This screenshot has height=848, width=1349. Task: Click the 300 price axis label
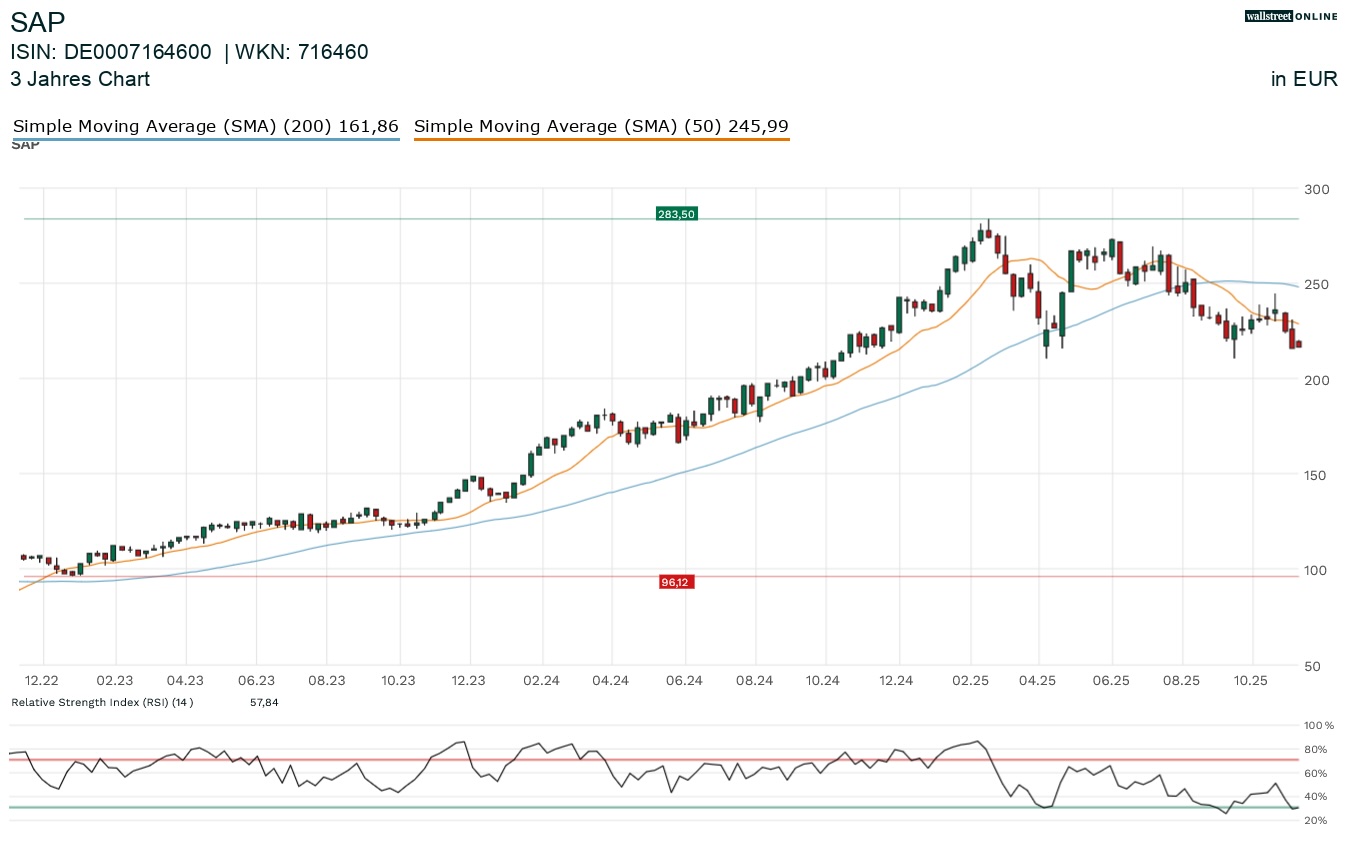point(1318,189)
